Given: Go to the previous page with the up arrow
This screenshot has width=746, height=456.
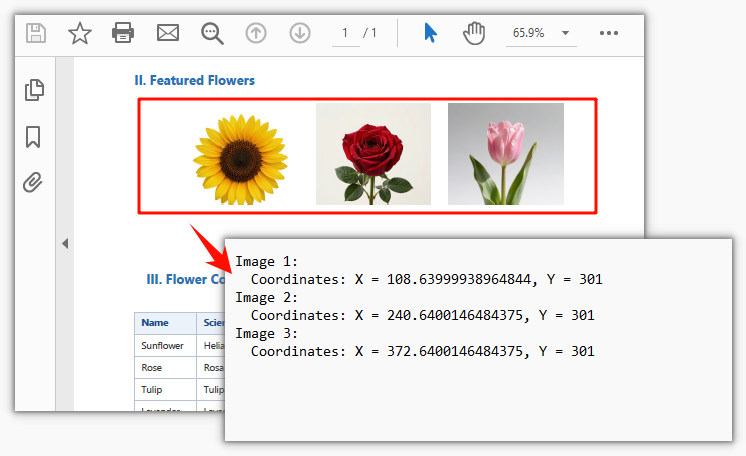Looking at the screenshot, I should tap(256, 33).
